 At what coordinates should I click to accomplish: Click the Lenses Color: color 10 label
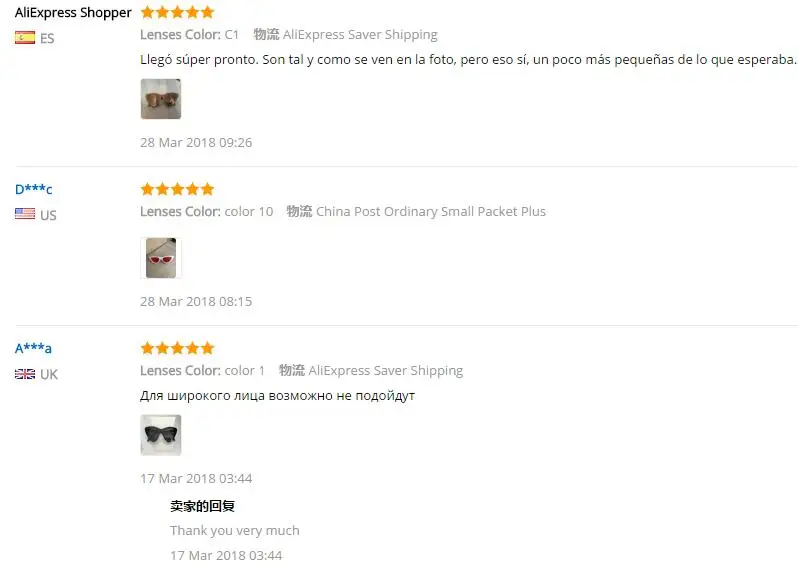(x=207, y=211)
